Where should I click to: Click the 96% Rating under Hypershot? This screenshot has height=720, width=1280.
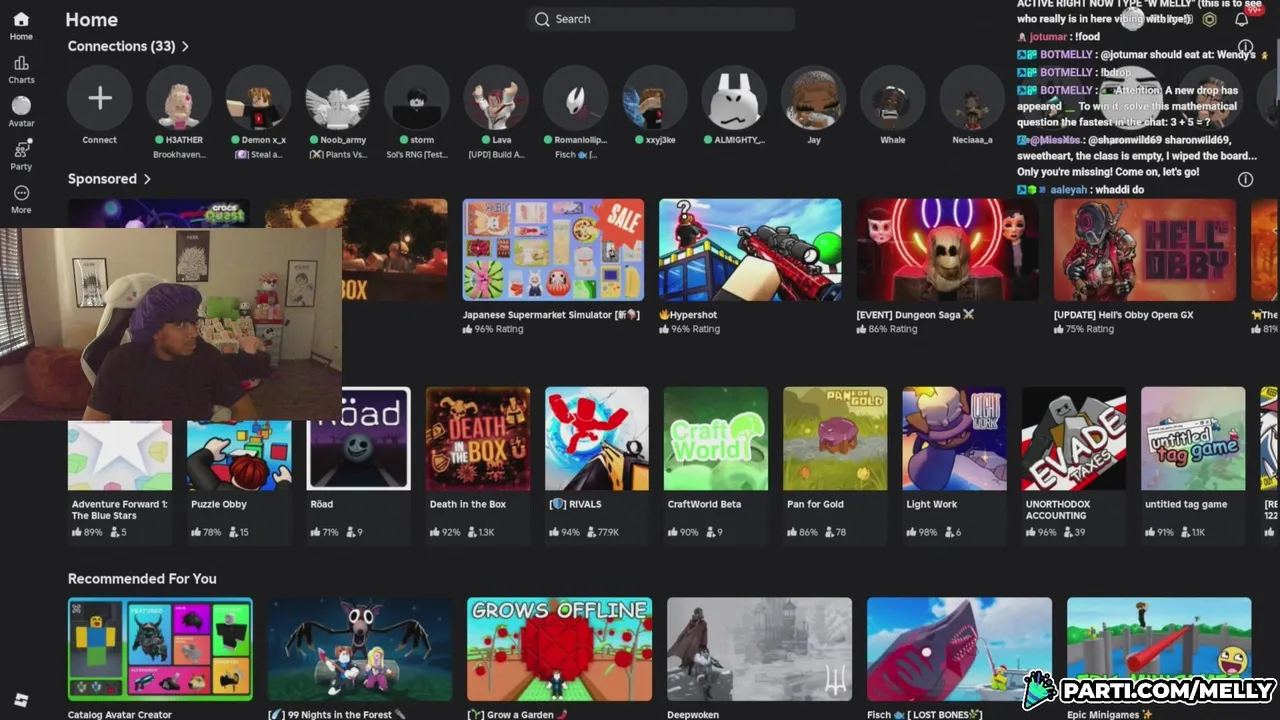(689, 329)
